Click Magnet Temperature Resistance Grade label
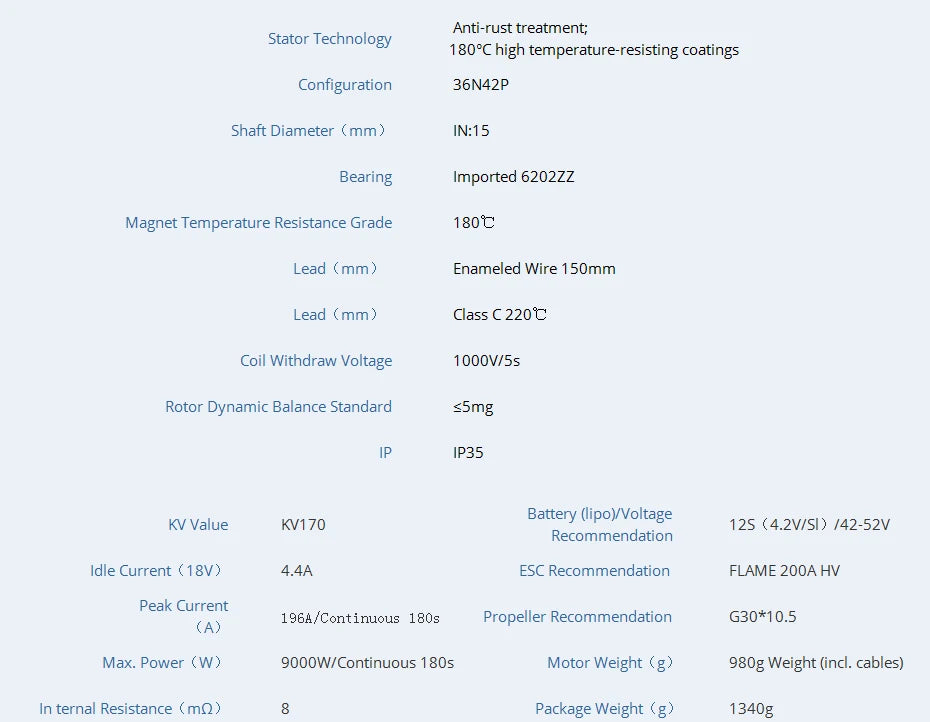Viewport: 930px width, 722px height. (x=258, y=222)
